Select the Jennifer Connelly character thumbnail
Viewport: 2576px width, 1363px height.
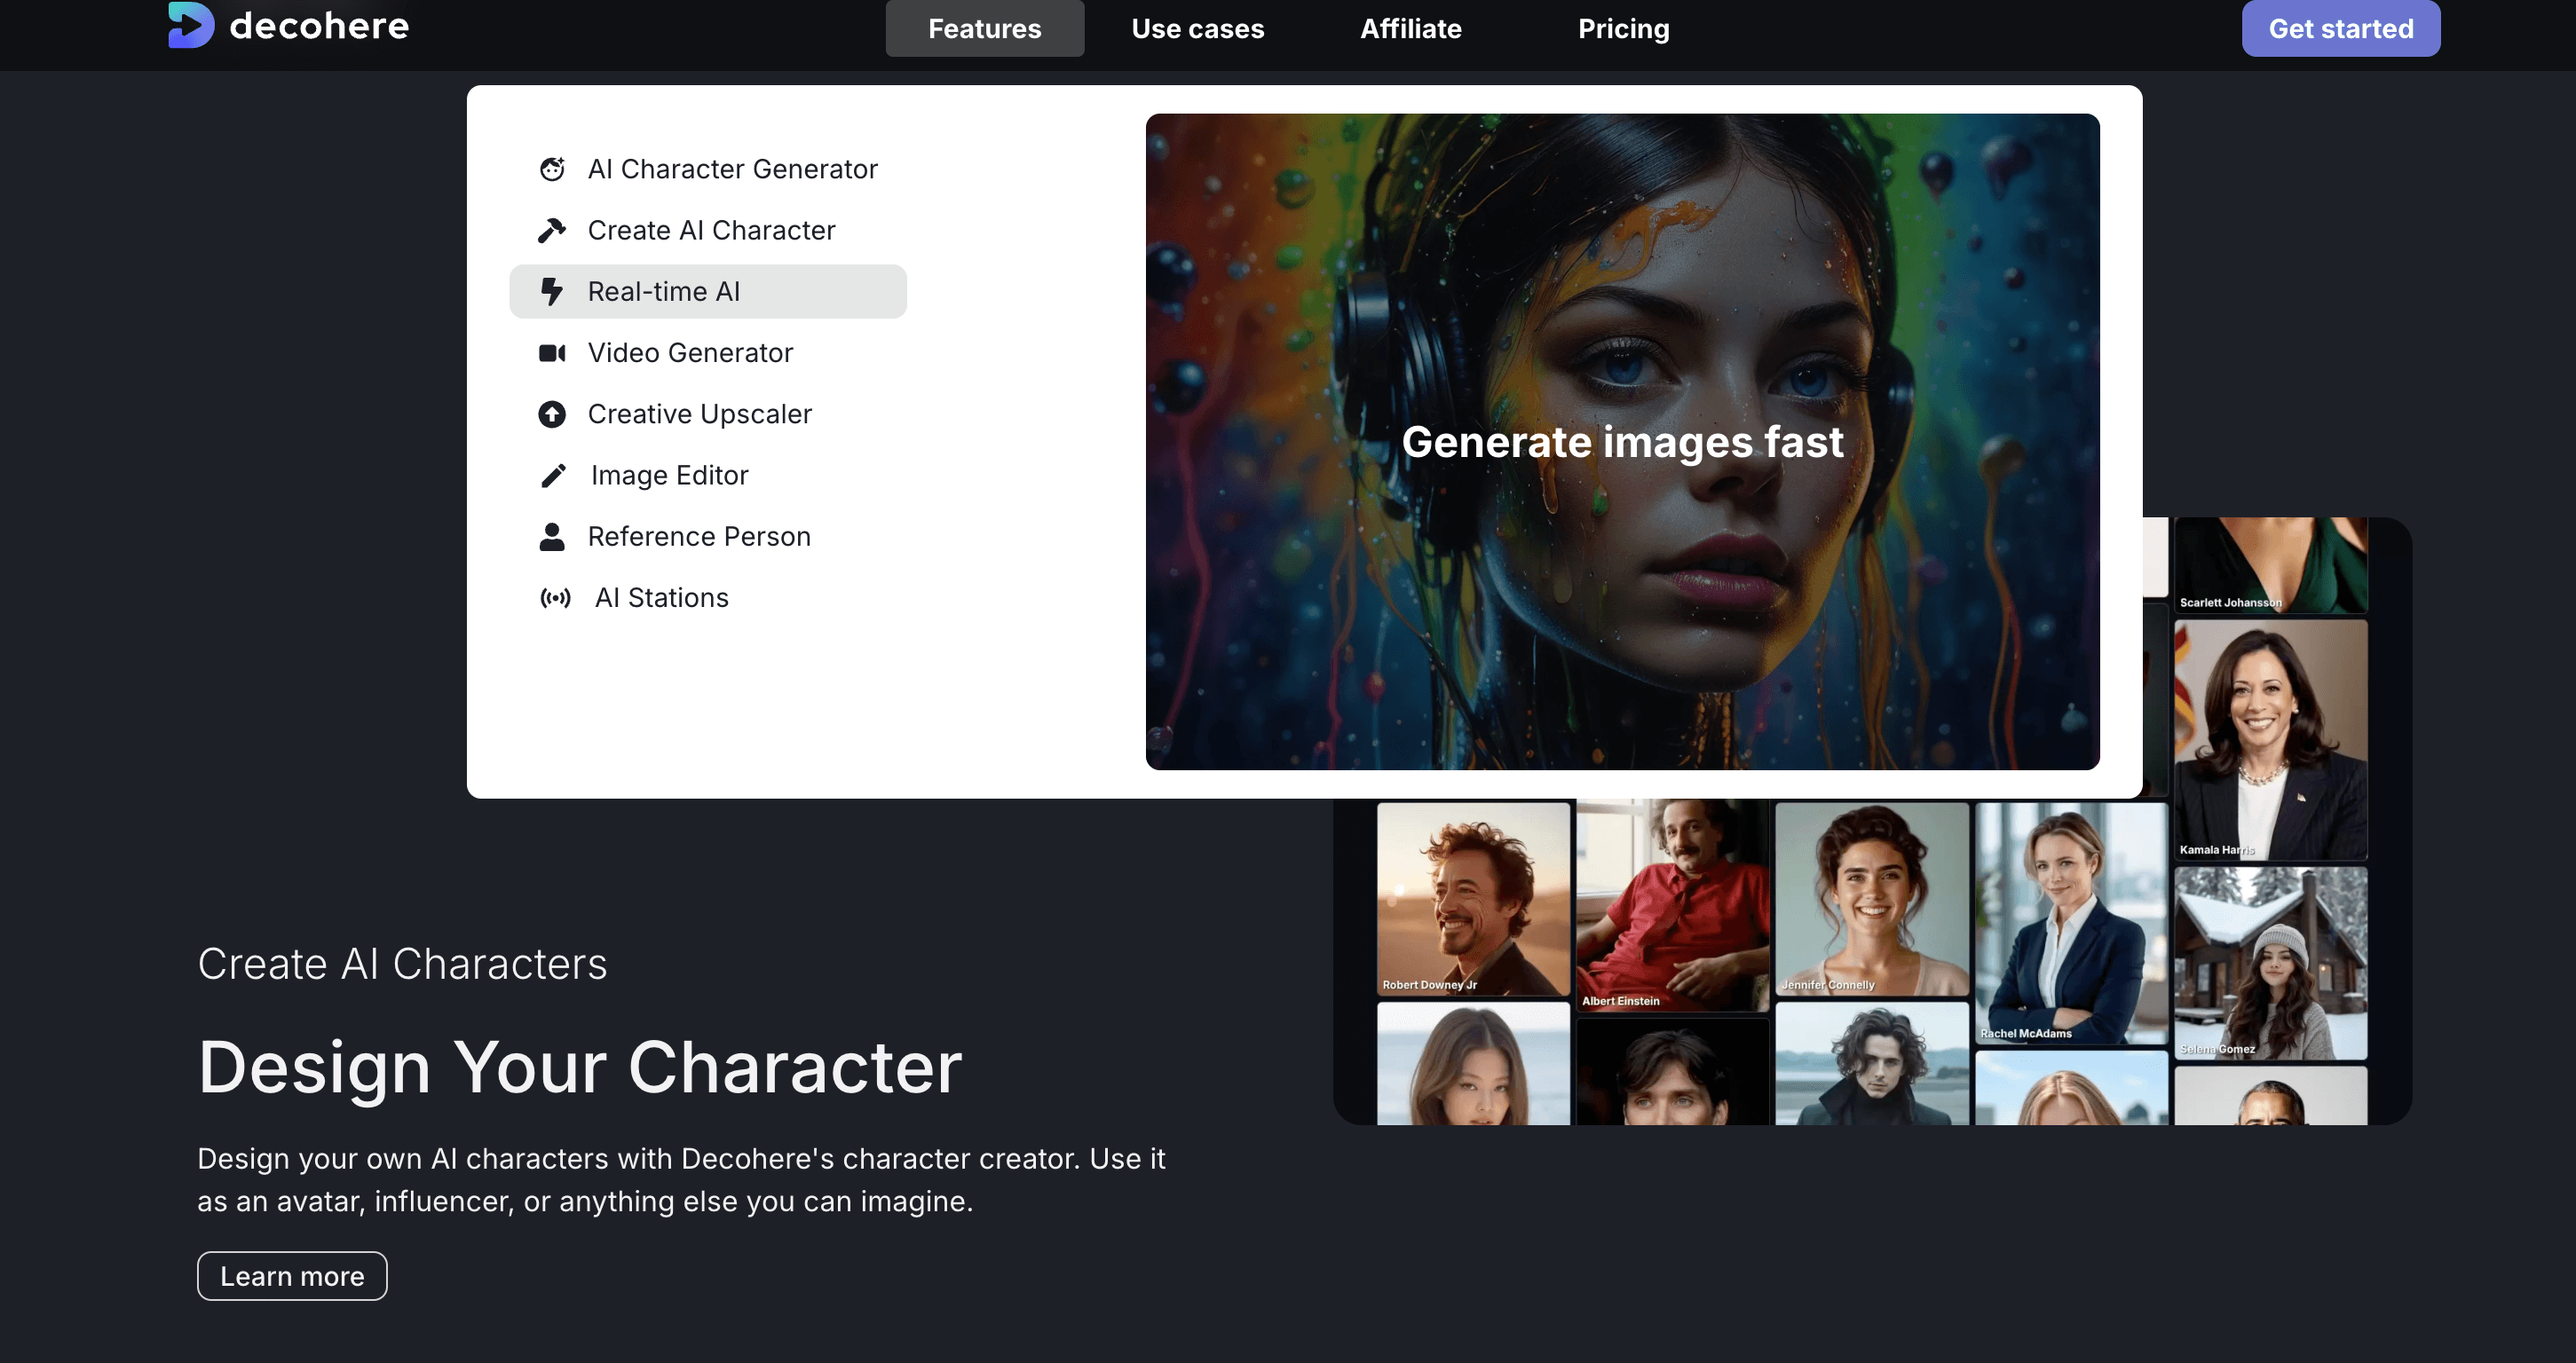[x=1871, y=898]
